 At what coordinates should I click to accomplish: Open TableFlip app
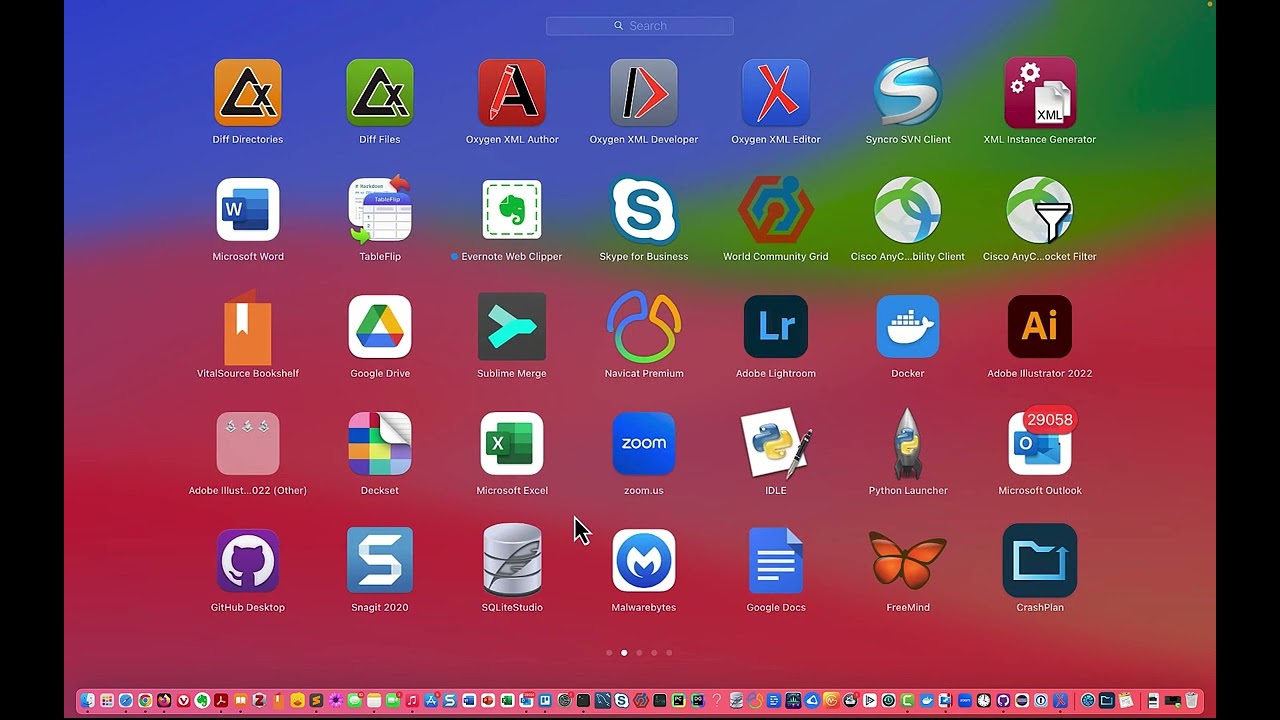(x=380, y=210)
